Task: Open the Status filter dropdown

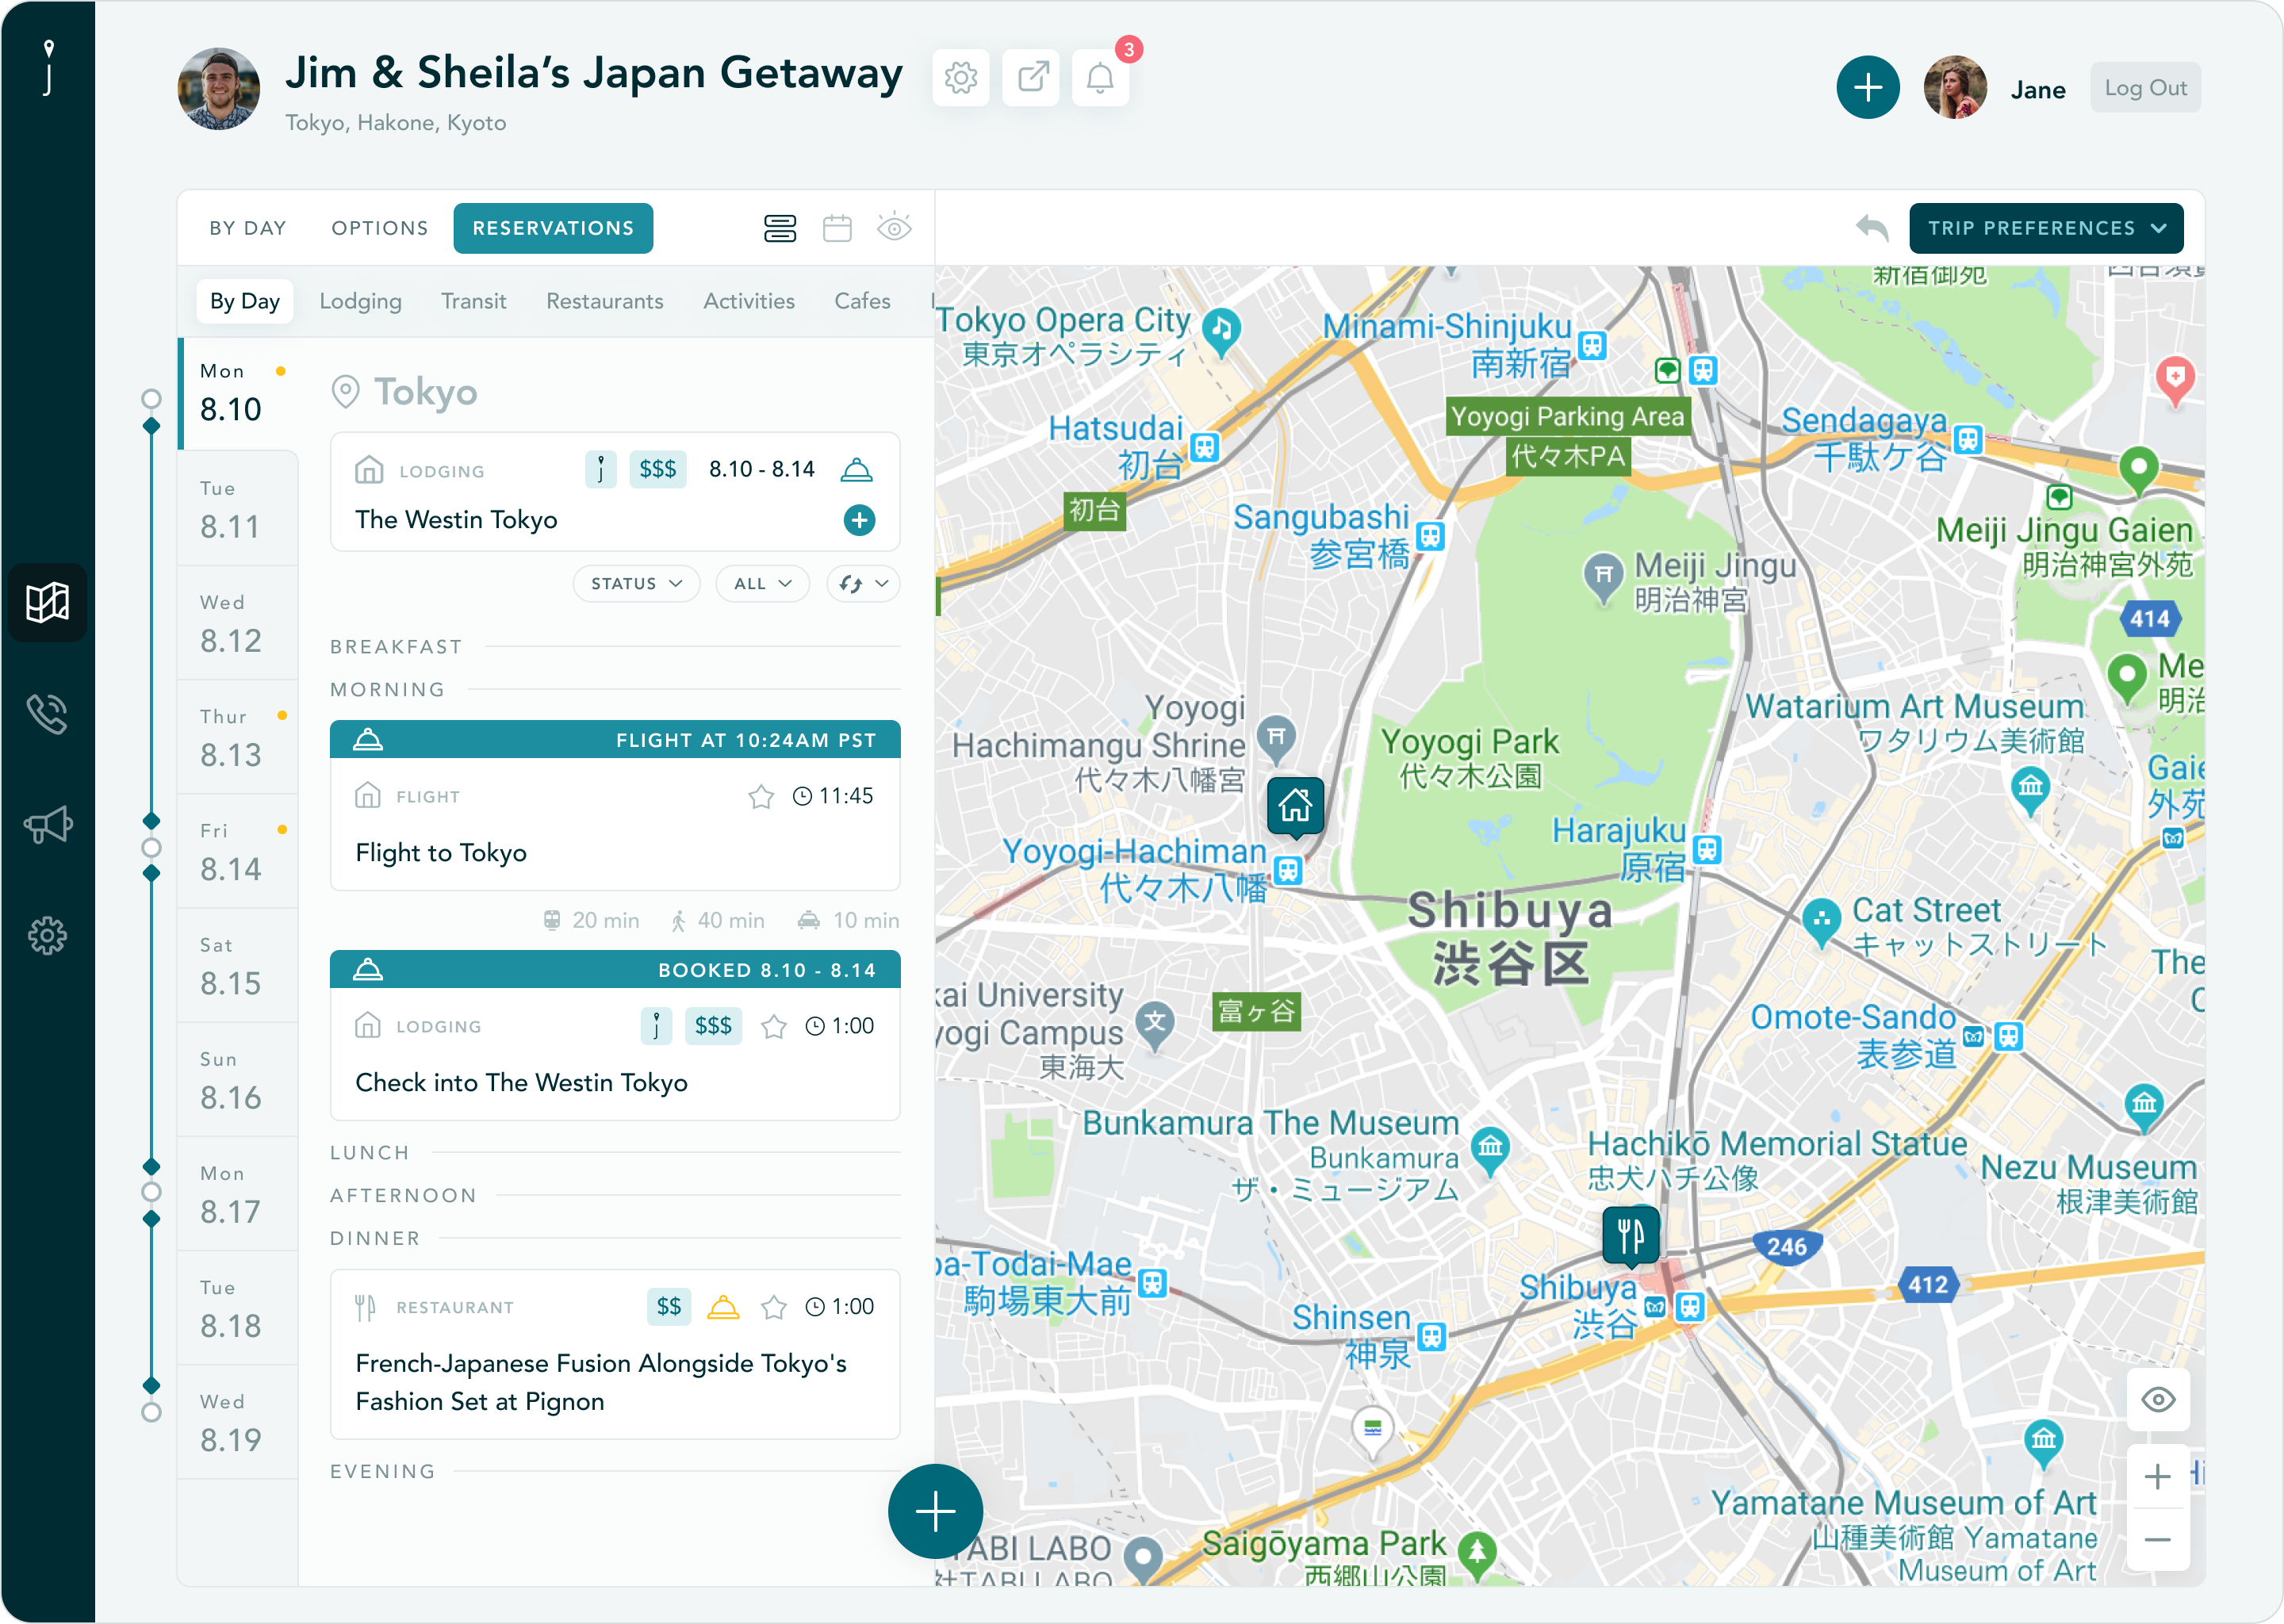Action: (636, 584)
